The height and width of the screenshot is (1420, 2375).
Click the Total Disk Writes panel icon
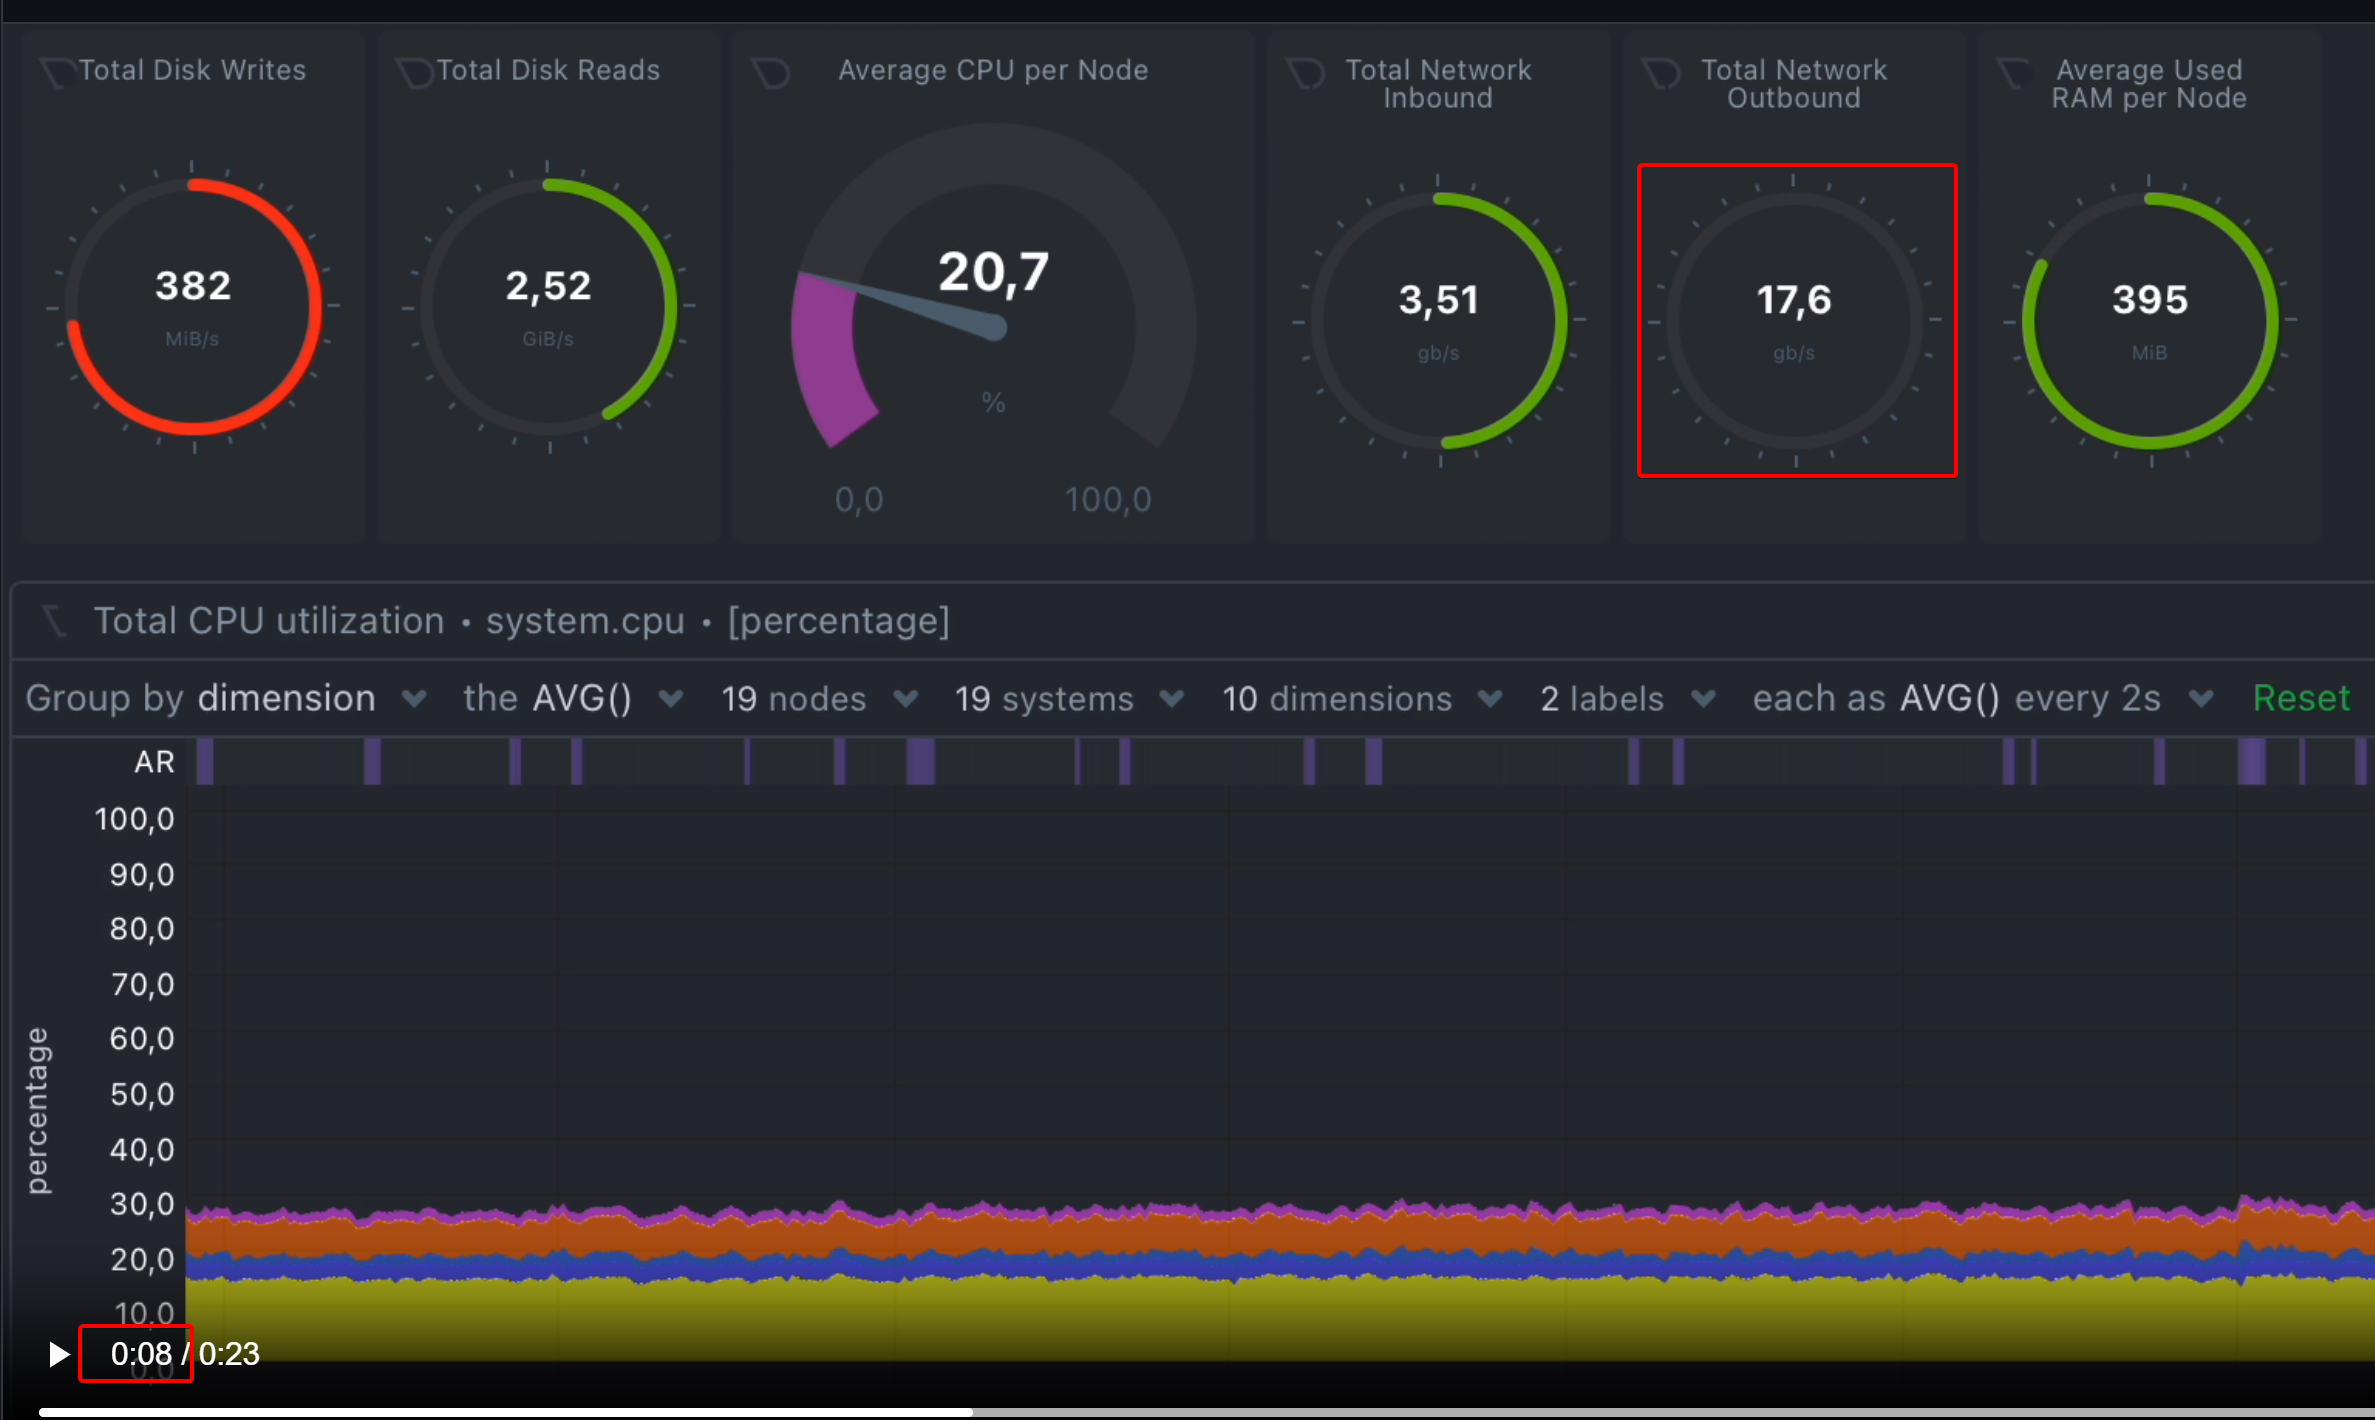[x=58, y=73]
